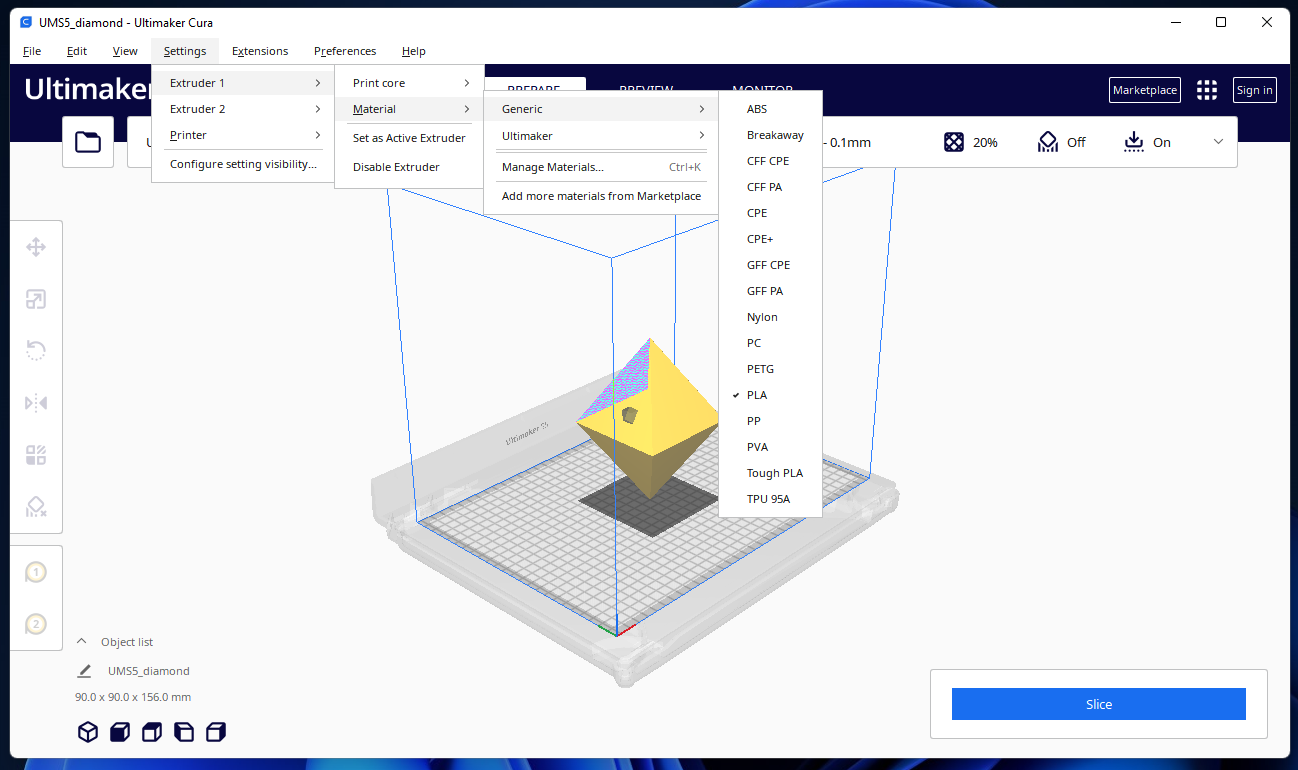This screenshot has width=1298, height=770.
Task: Expand print settings panel chevron
Action: point(1218,142)
